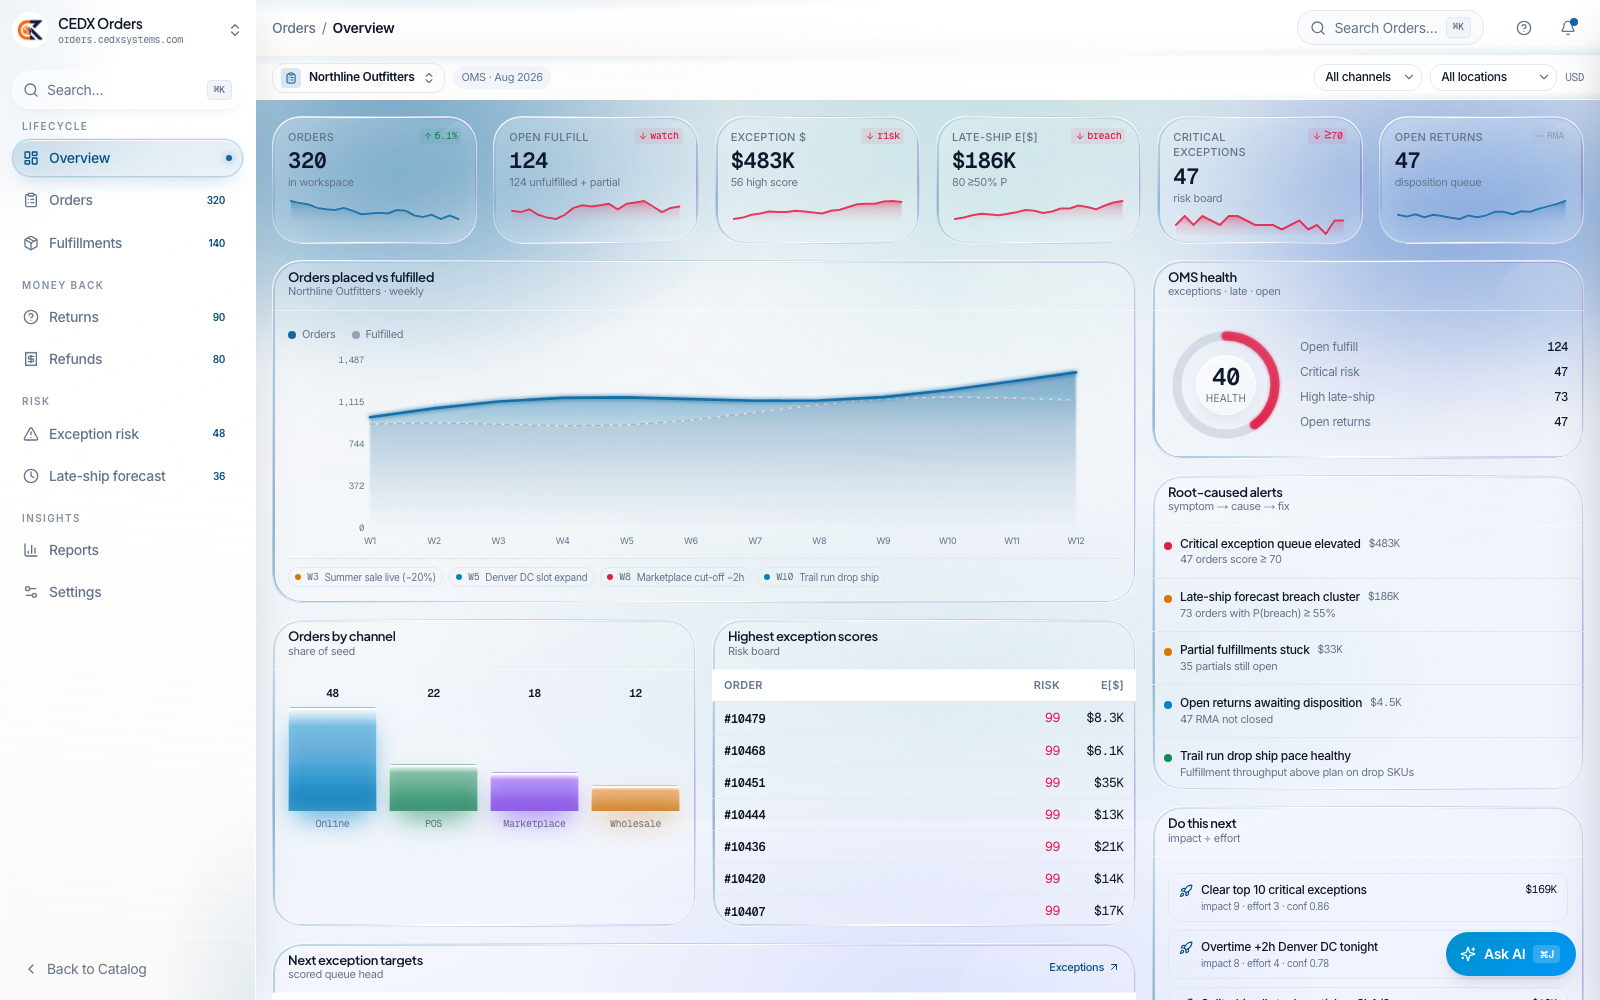Click the W5 Denver DC slot expand chip

tap(521, 577)
